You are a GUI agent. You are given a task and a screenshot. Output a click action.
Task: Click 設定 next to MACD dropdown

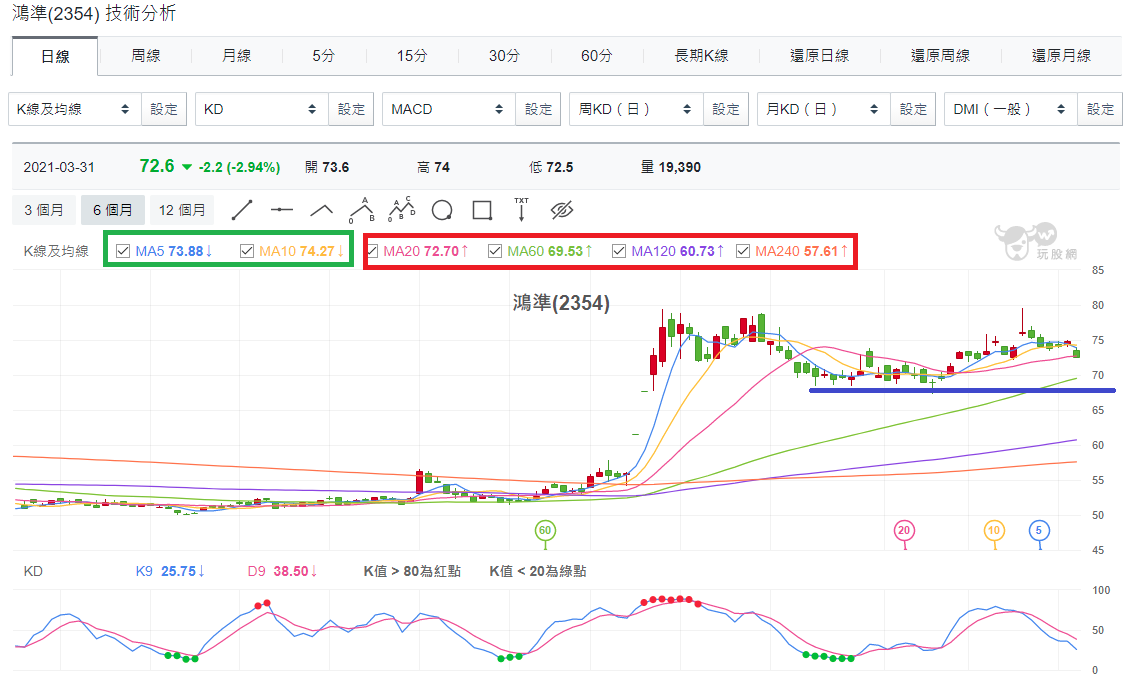click(x=538, y=109)
